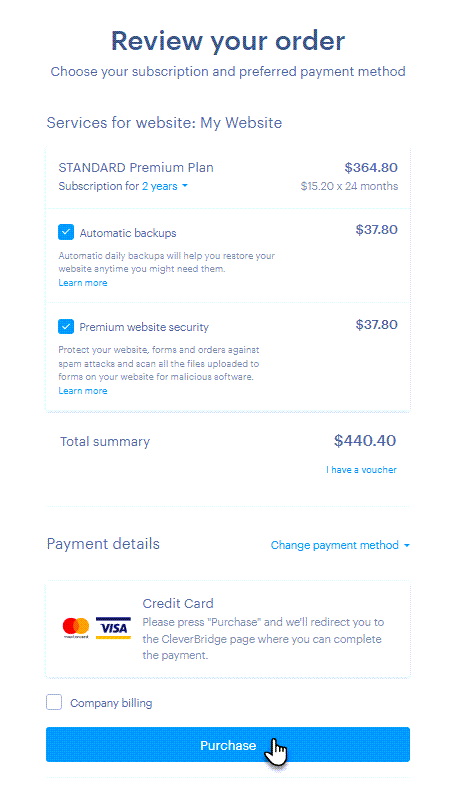This screenshot has height=789, width=455.
Task: Click the $440.40 total amount
Action: 365,441
